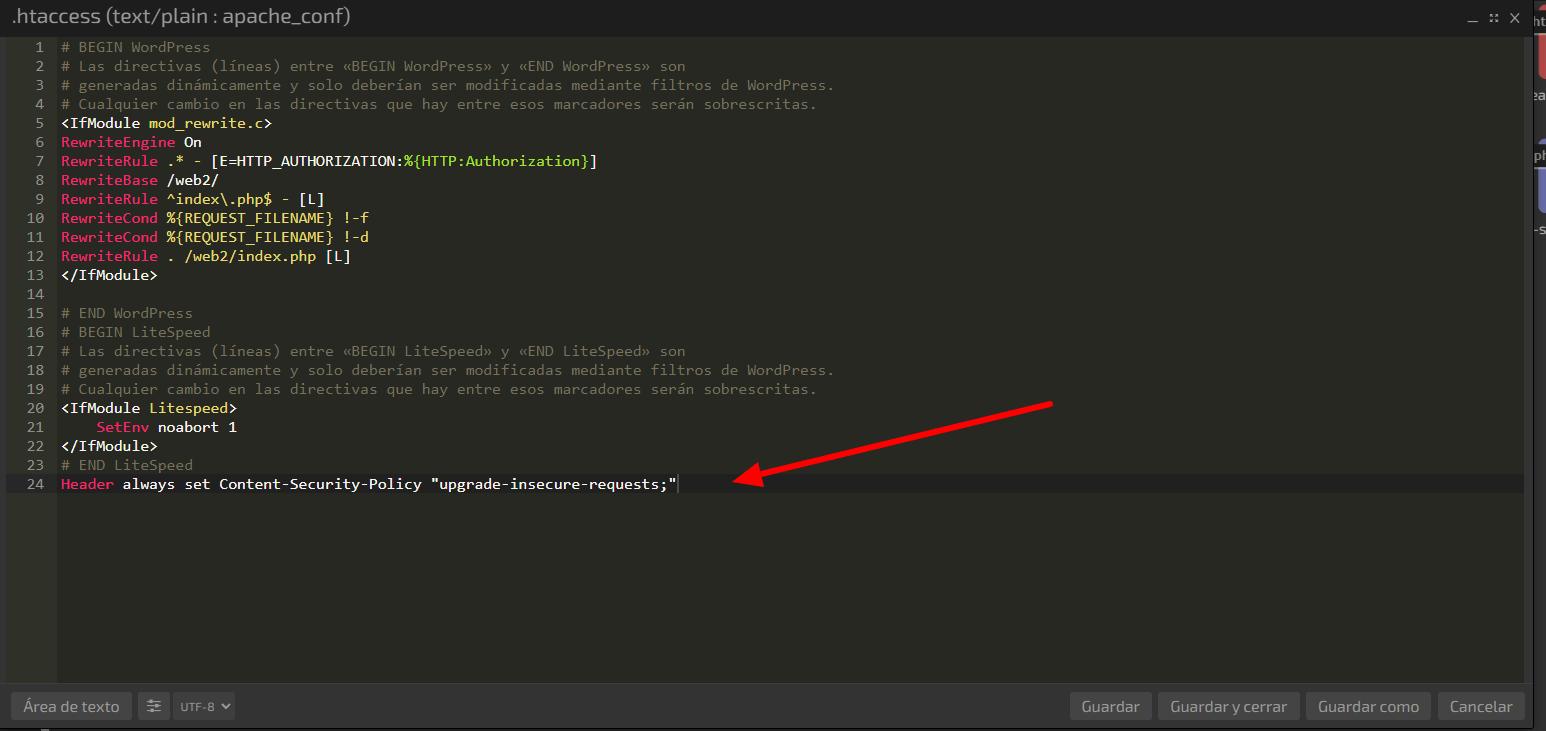
Task: Place cursor in Header always set line
Action: (x=369, y=484)
